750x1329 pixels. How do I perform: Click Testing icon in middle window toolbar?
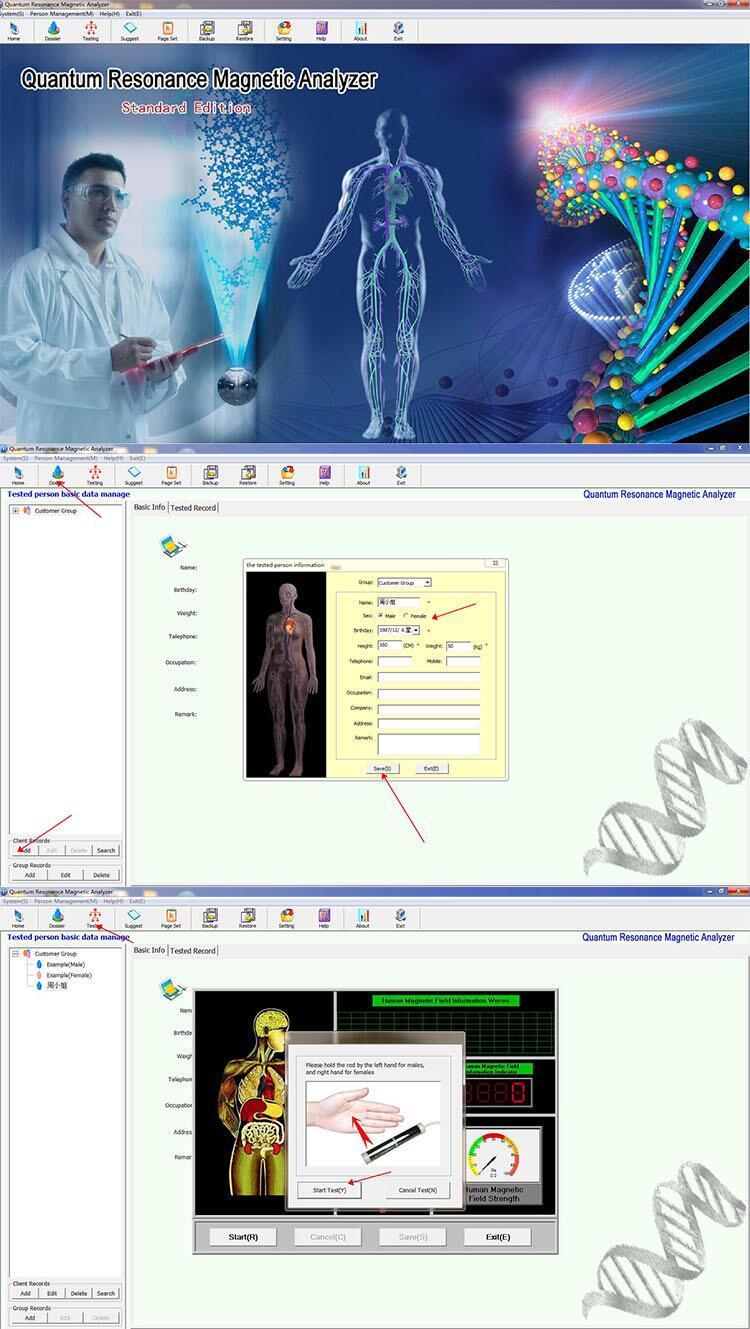(94, 475)
